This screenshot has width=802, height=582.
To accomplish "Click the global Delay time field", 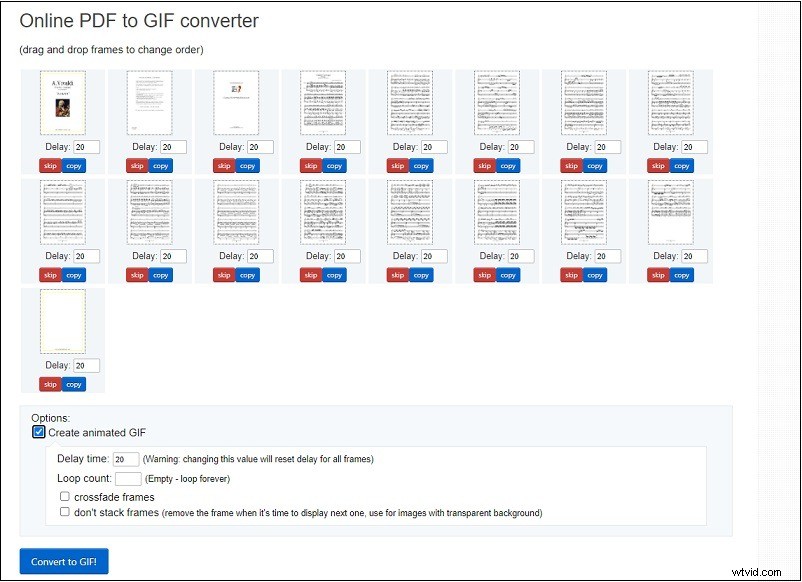I will pyautogui.click(x=128, y=459).
